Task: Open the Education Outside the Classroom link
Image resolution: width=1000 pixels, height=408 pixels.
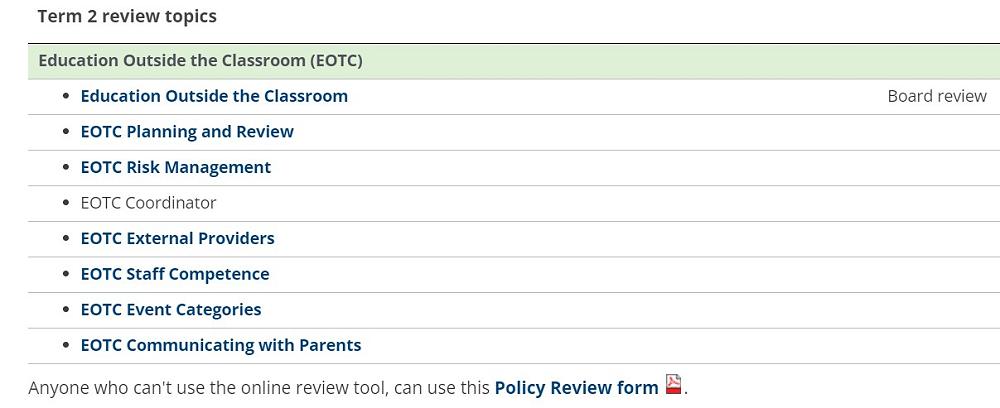Action: 214,96
